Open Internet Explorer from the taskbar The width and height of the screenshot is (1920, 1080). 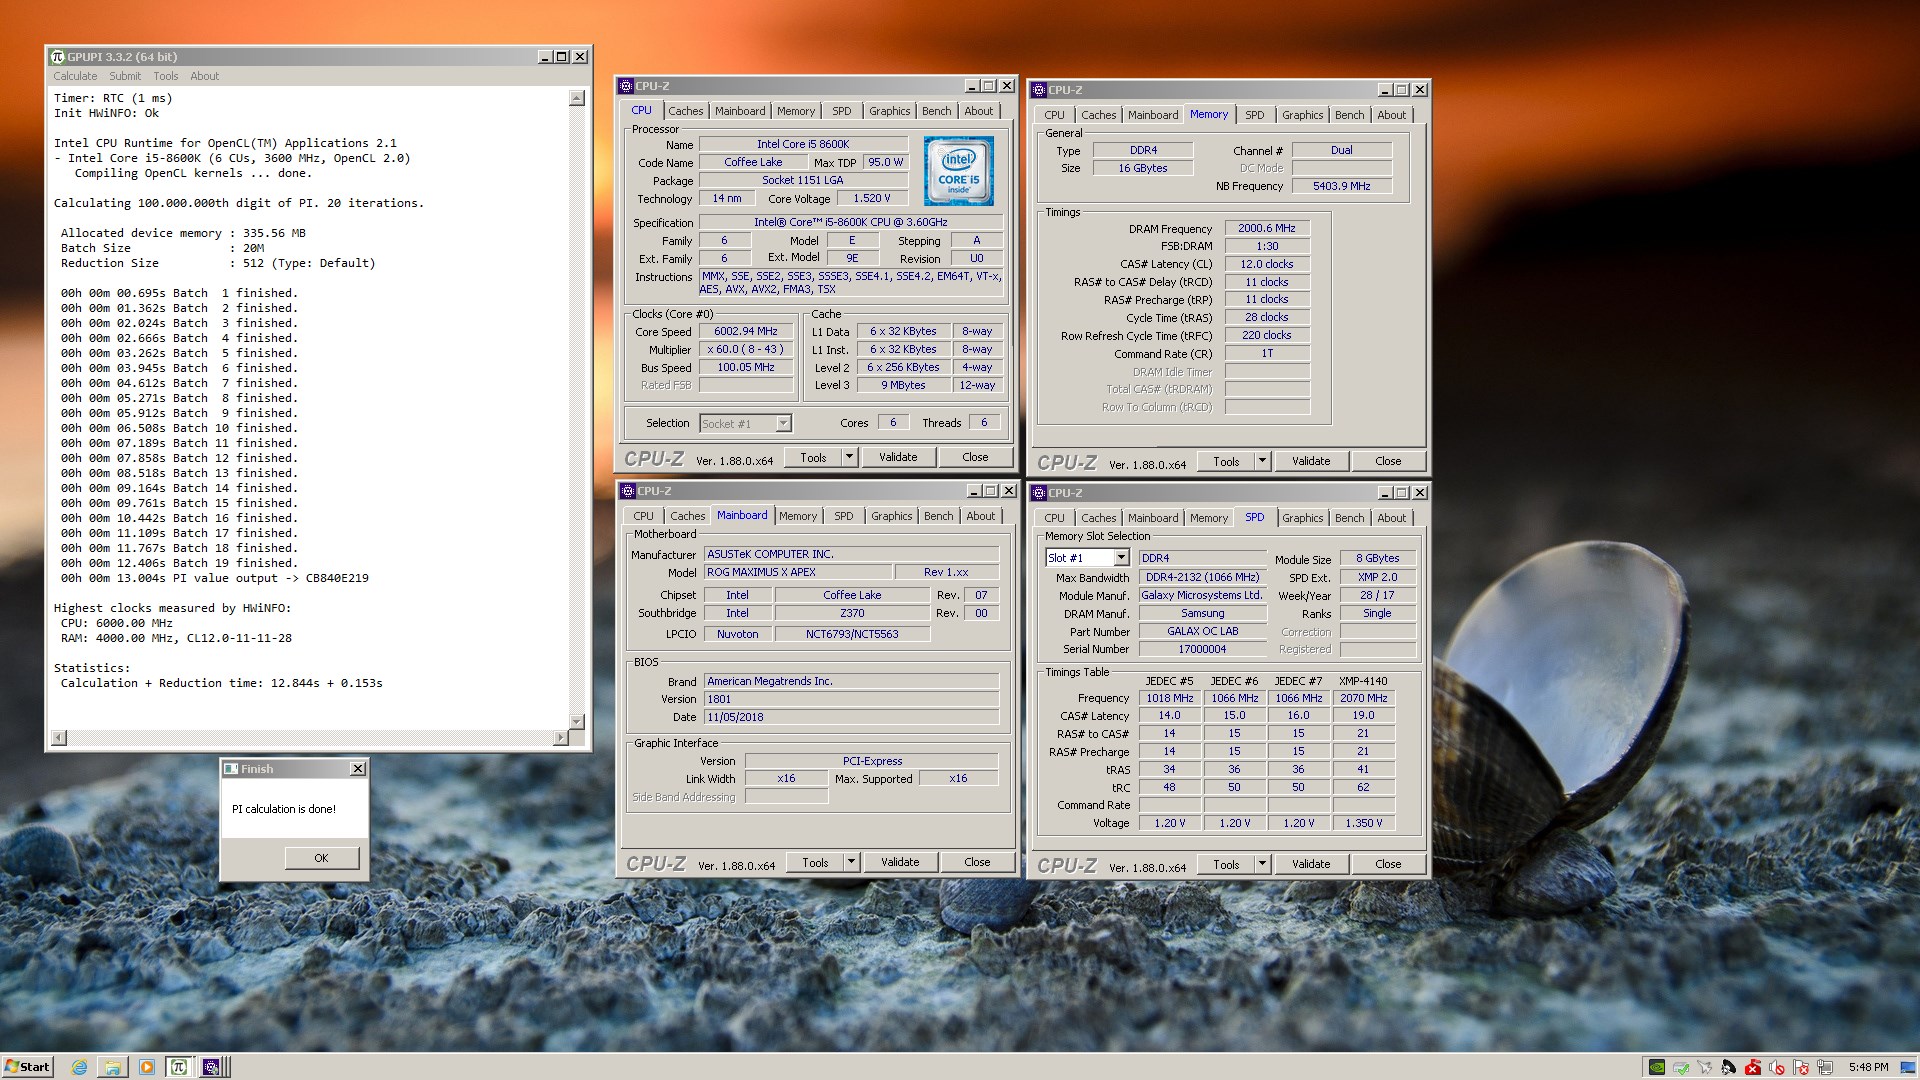pos(79,1067)
